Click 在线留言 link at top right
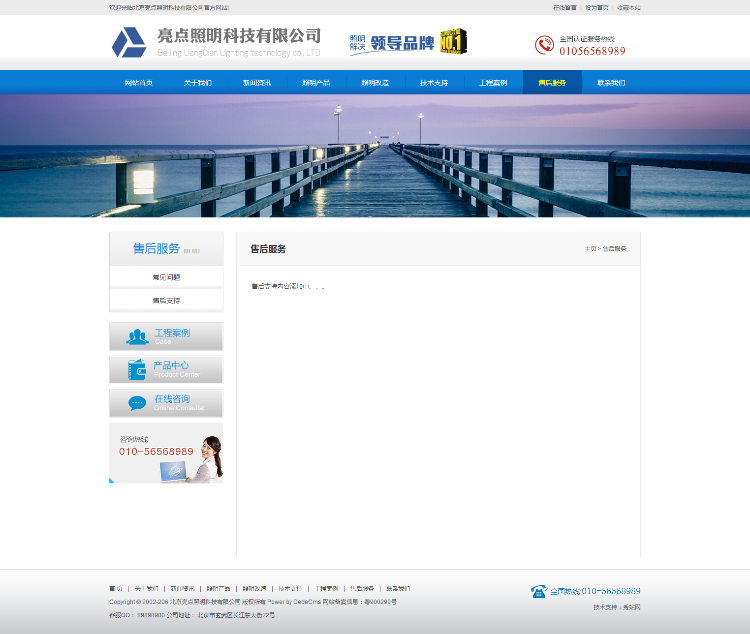Image resolution: width=750 pixels, height=634 pixels. pos(565,8)
